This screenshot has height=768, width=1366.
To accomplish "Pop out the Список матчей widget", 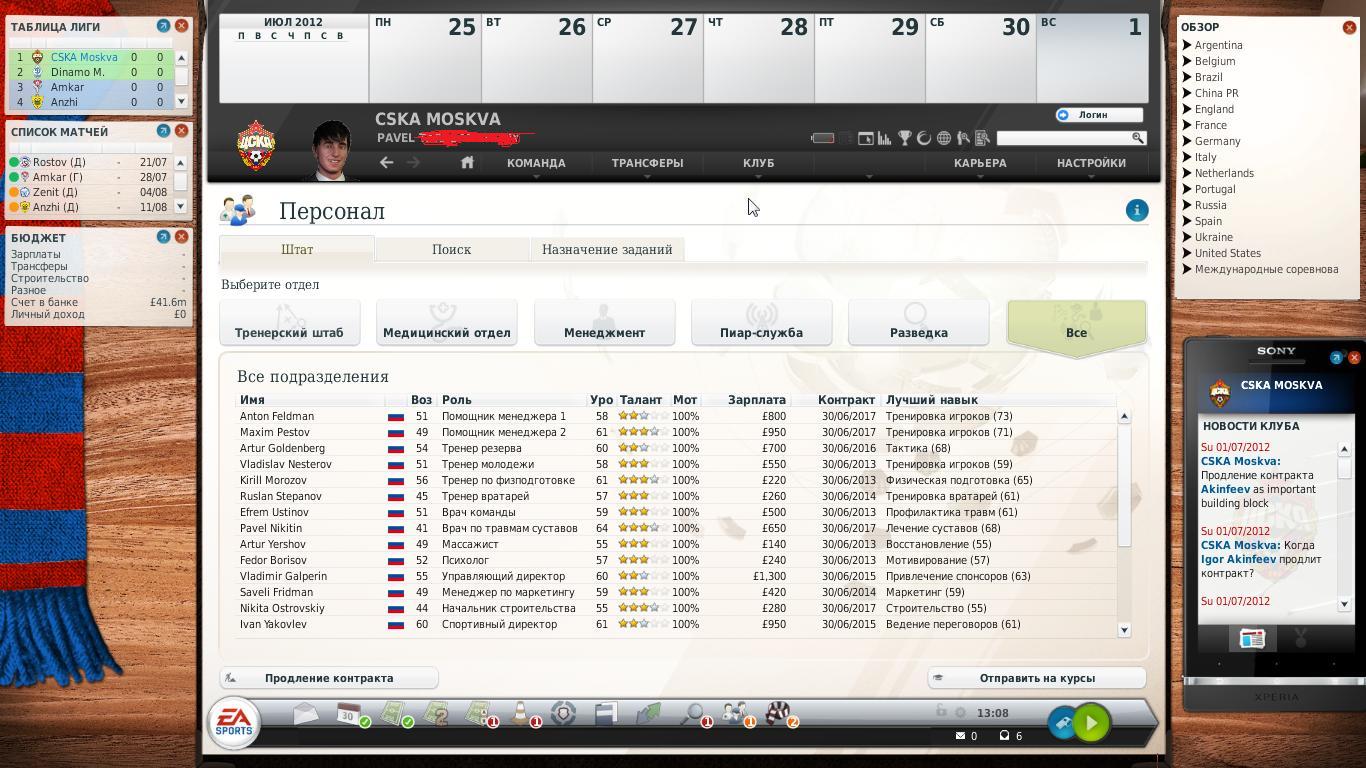I will point(163,131).
